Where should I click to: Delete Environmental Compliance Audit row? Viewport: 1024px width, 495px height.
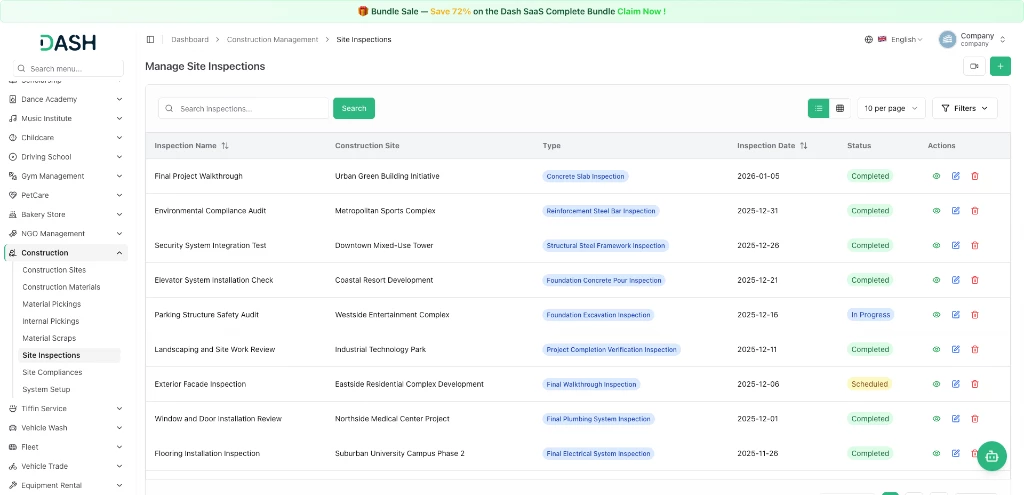(x=975, y=211)
